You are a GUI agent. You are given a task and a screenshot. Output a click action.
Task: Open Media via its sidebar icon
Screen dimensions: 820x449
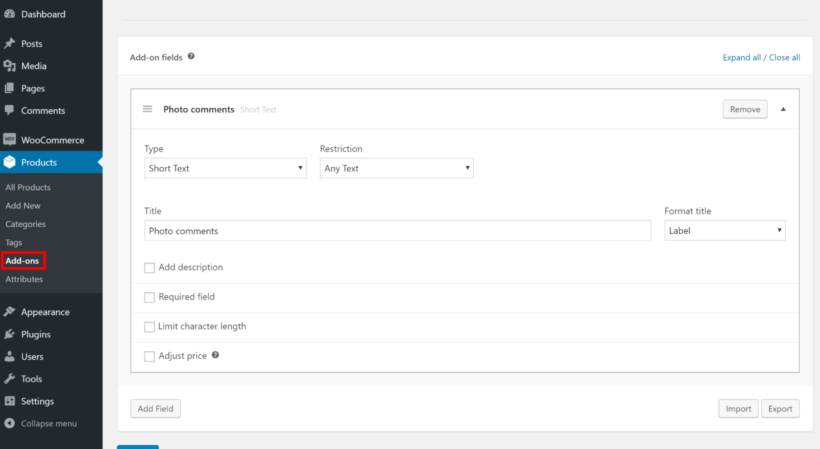[x=10, y=66]
